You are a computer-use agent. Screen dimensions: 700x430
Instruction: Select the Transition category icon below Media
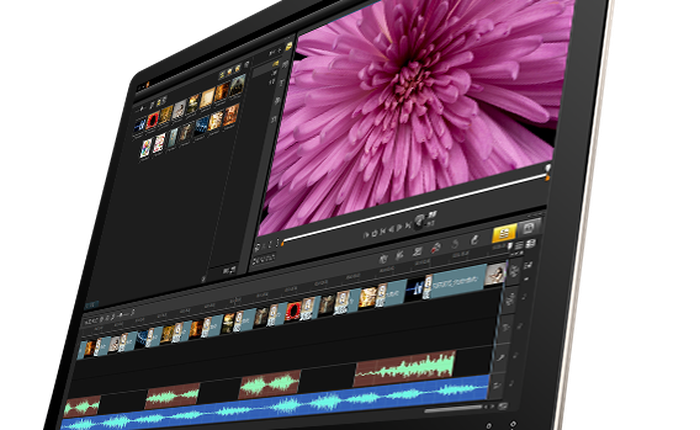click(x=285, y=65)
